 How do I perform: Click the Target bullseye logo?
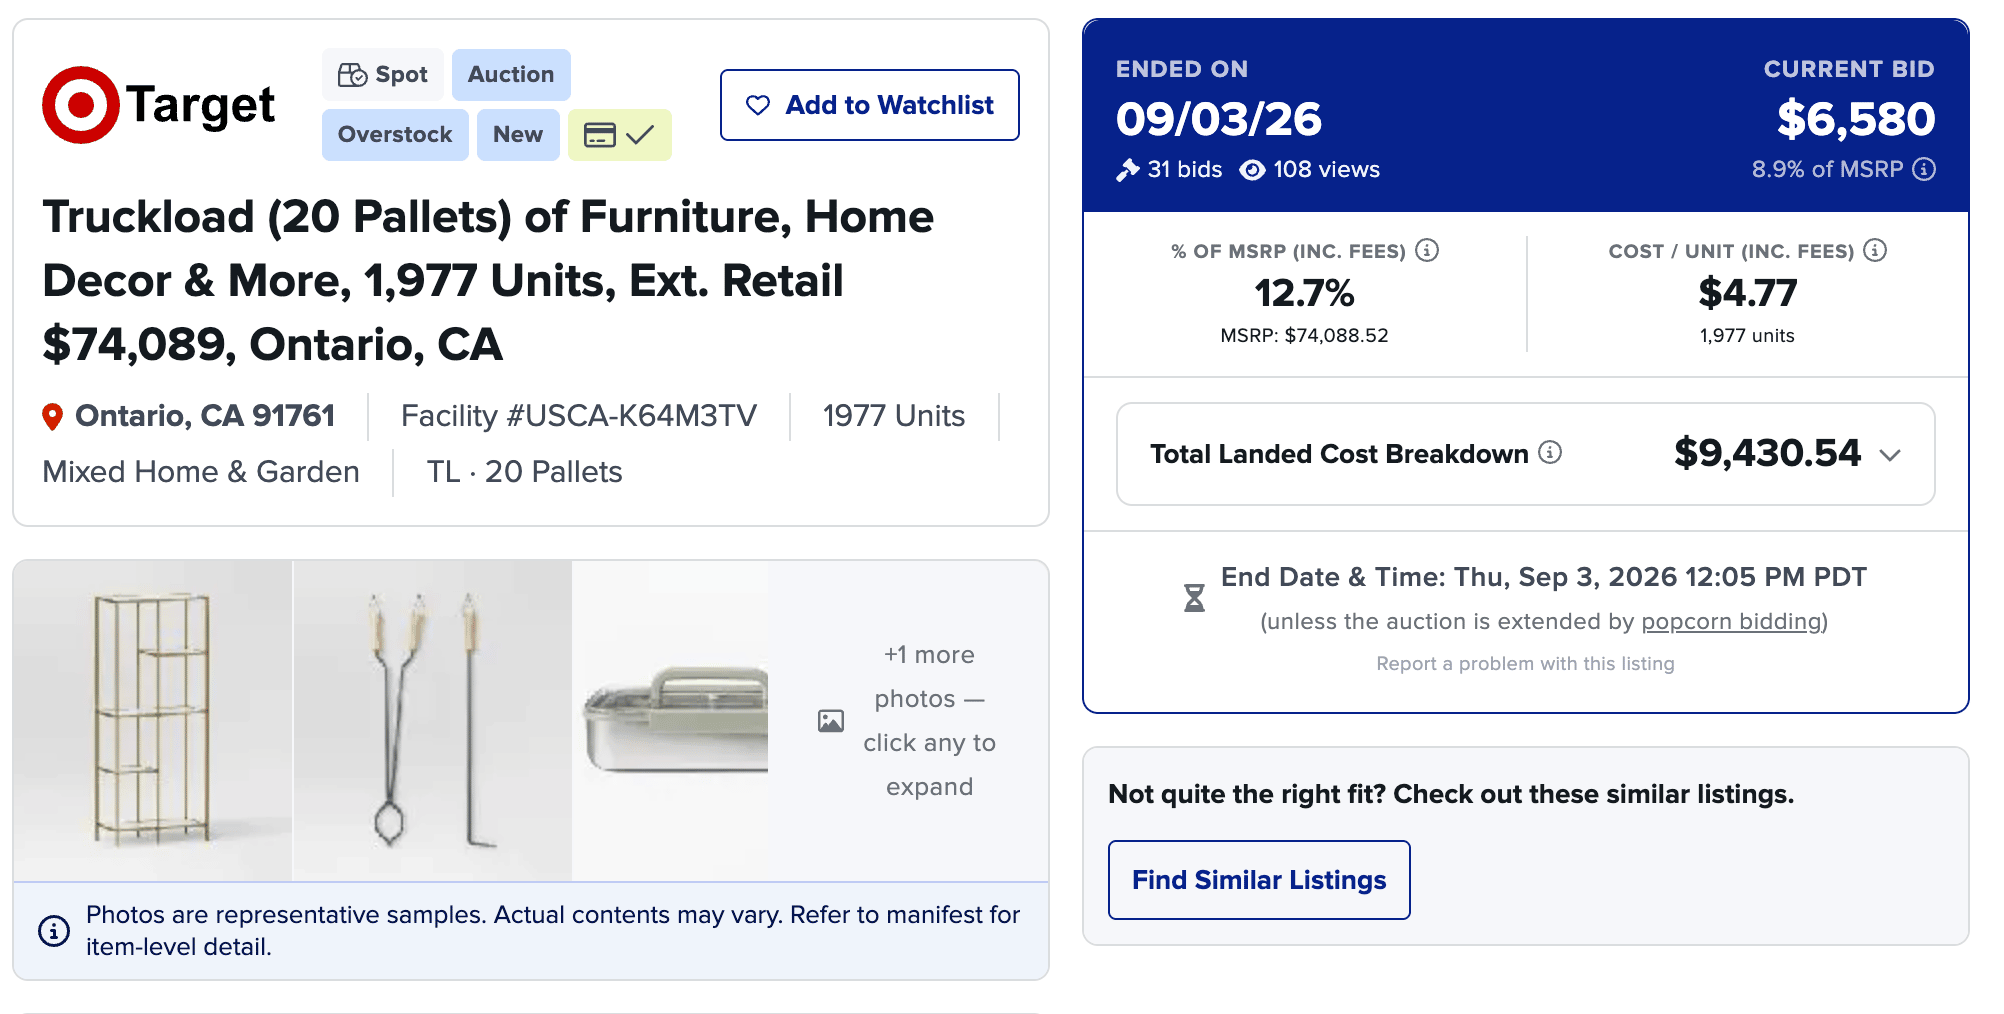click(80, 105)
